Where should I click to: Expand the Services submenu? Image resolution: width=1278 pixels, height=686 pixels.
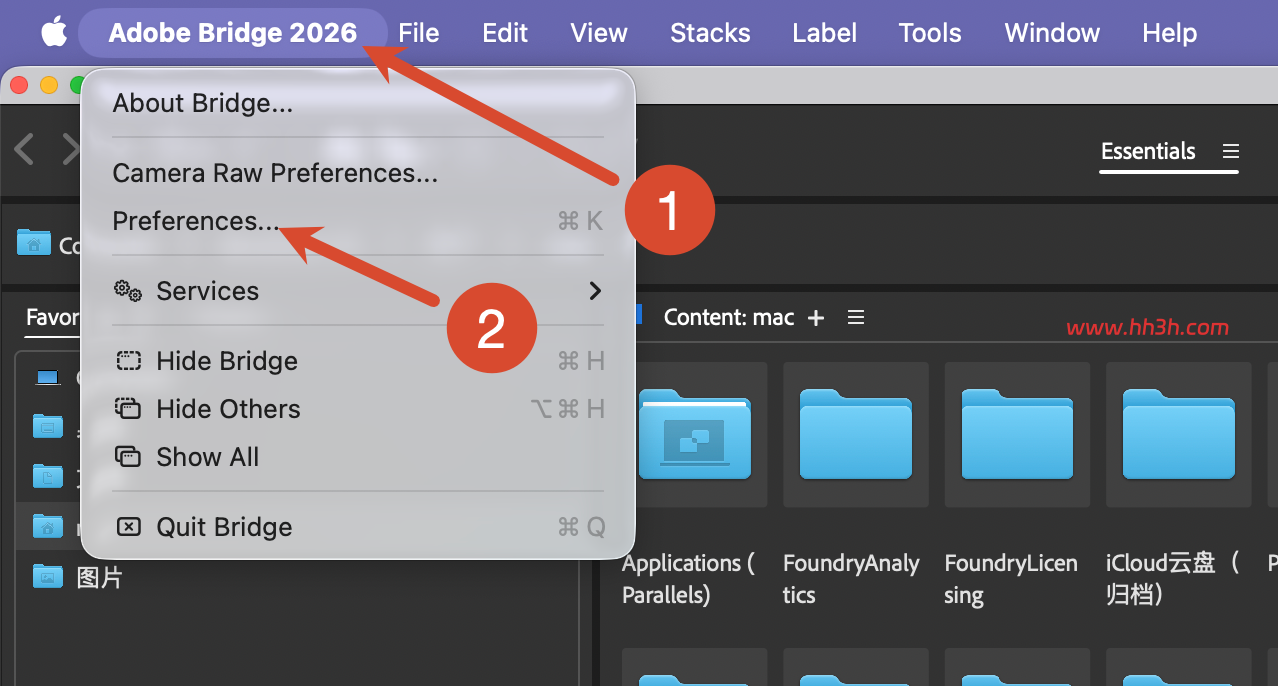[x=358, y=291]
